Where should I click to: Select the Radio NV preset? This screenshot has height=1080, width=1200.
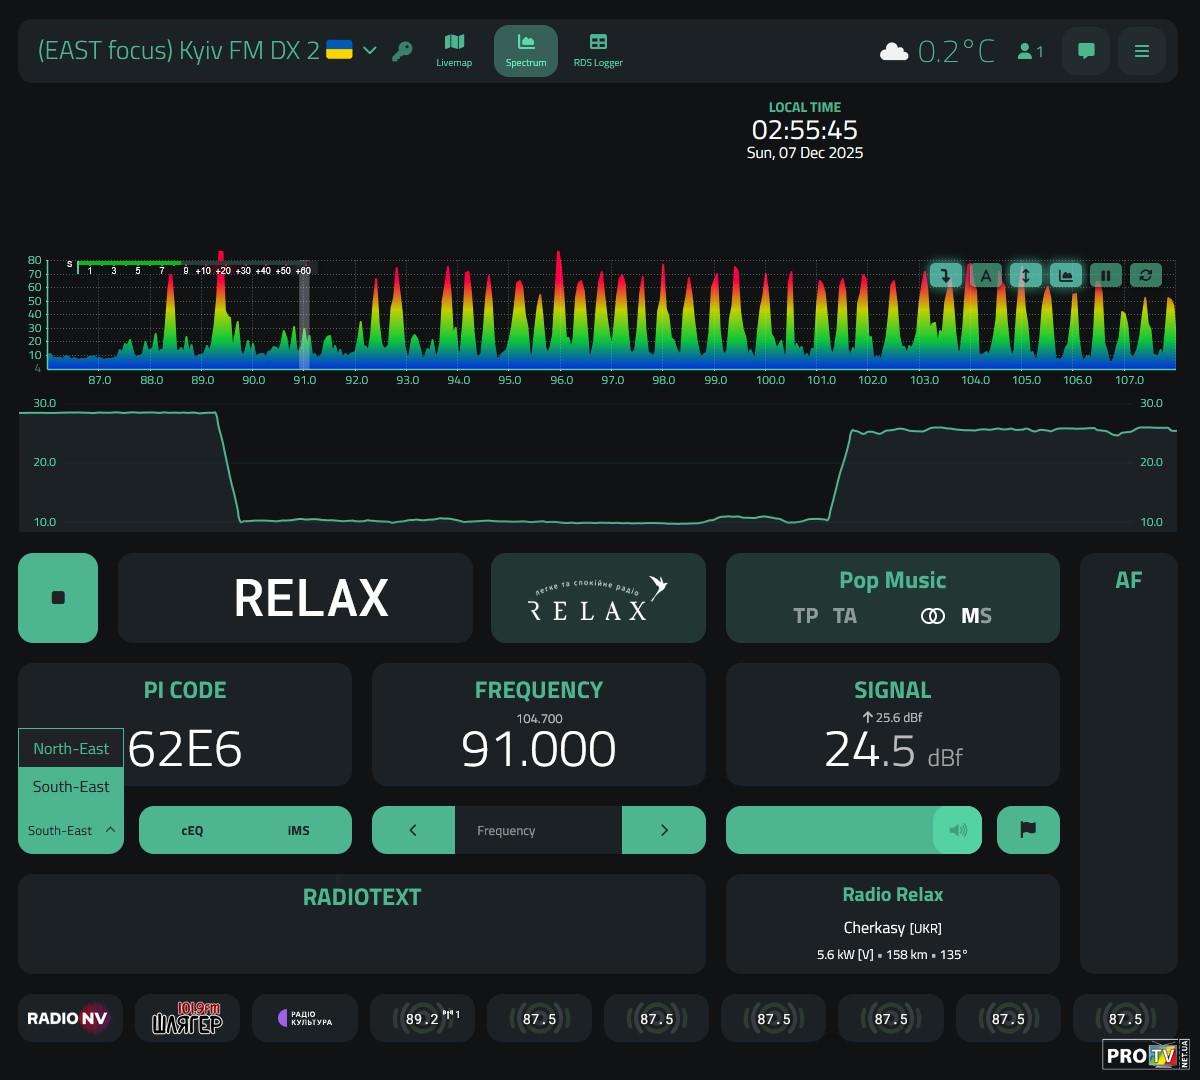click(68, 1018)
